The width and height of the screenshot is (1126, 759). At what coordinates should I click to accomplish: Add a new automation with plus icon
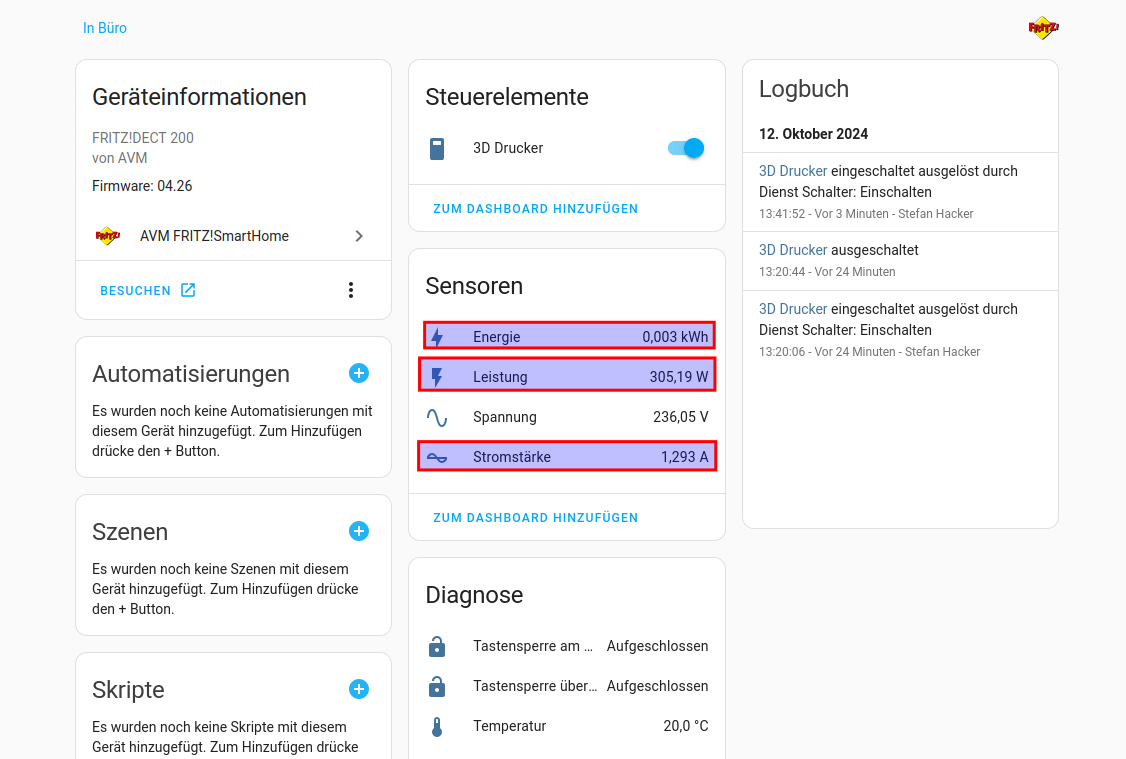coord(359,373)
